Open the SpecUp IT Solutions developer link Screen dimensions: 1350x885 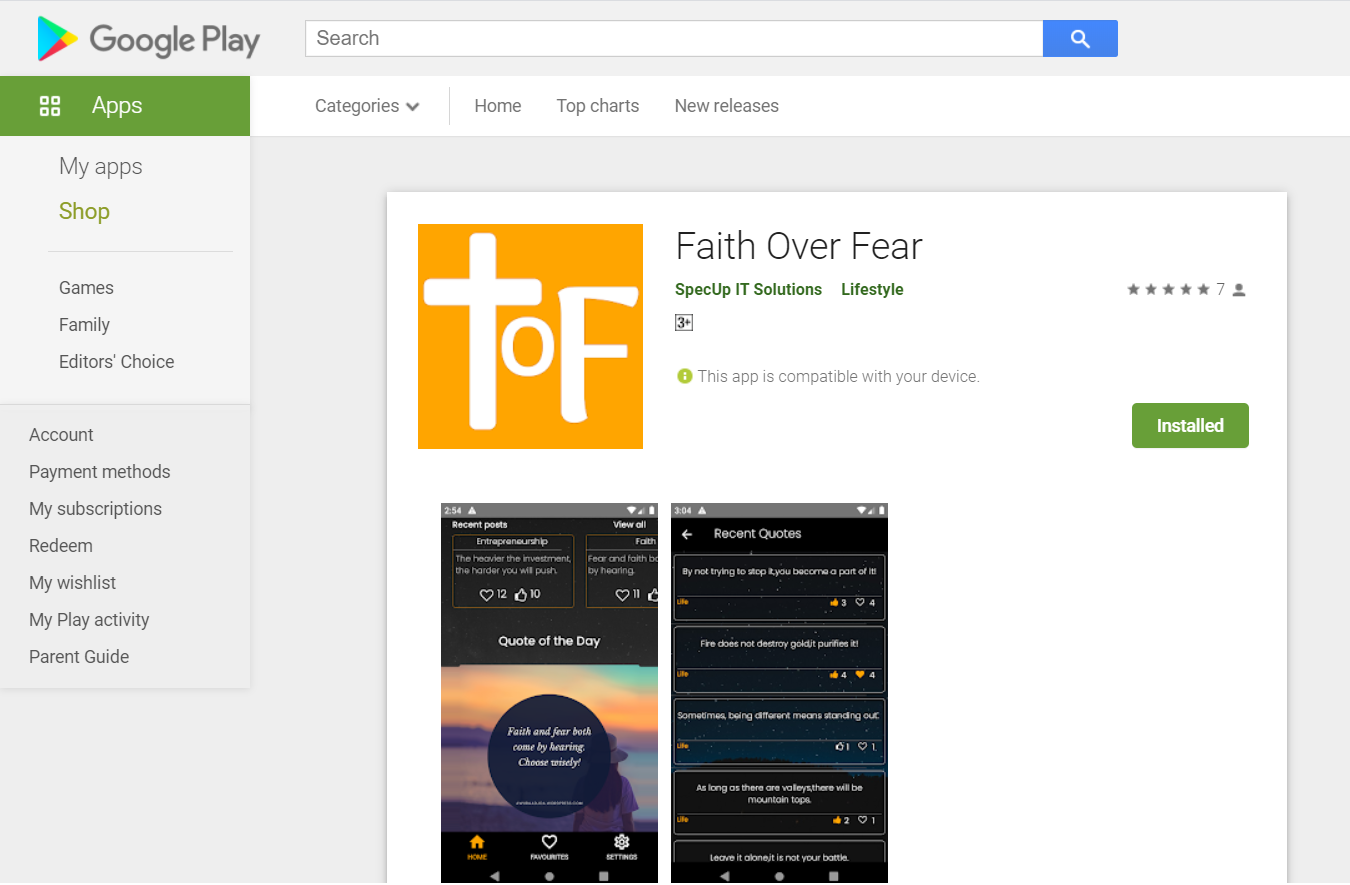point(748,290)
